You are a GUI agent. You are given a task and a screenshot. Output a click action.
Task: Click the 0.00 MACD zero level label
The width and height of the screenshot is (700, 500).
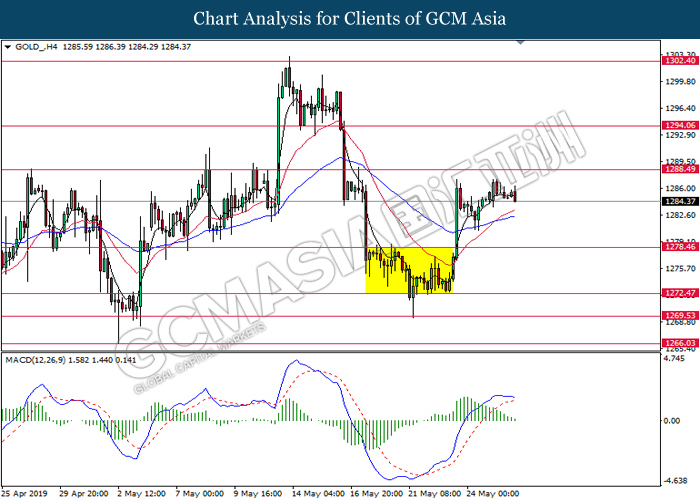pos(671,421)
